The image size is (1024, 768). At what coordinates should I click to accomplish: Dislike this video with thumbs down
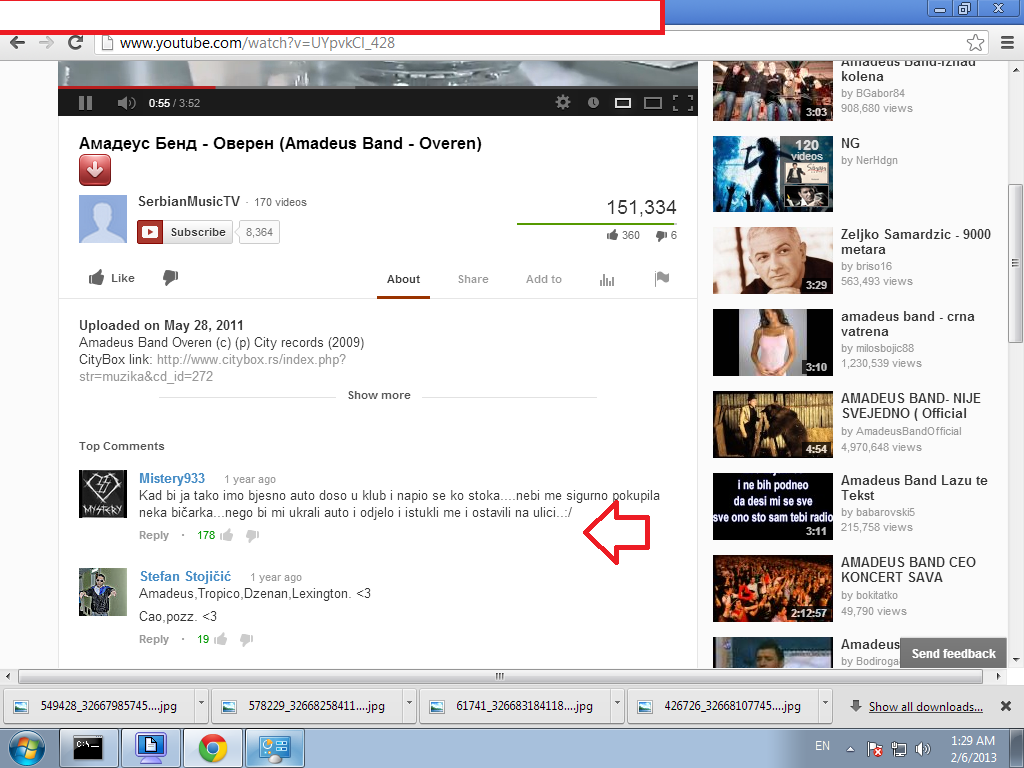coord(170,278)
